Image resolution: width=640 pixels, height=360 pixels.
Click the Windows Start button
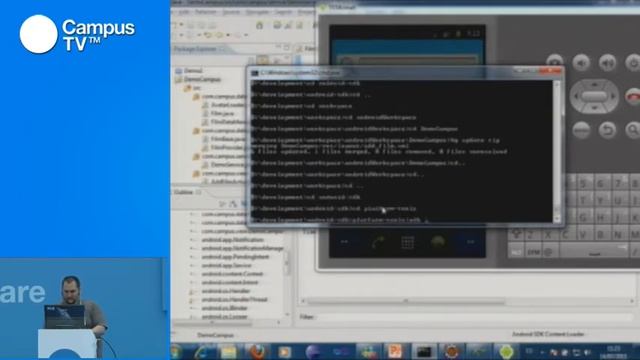(176, 351)
